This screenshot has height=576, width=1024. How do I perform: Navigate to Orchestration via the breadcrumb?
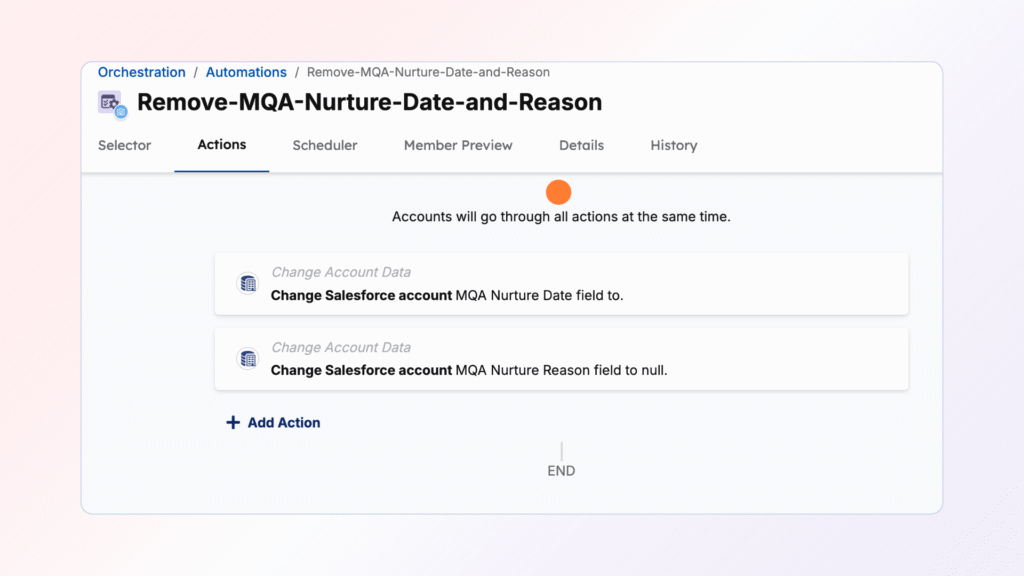tap(141, 72)
